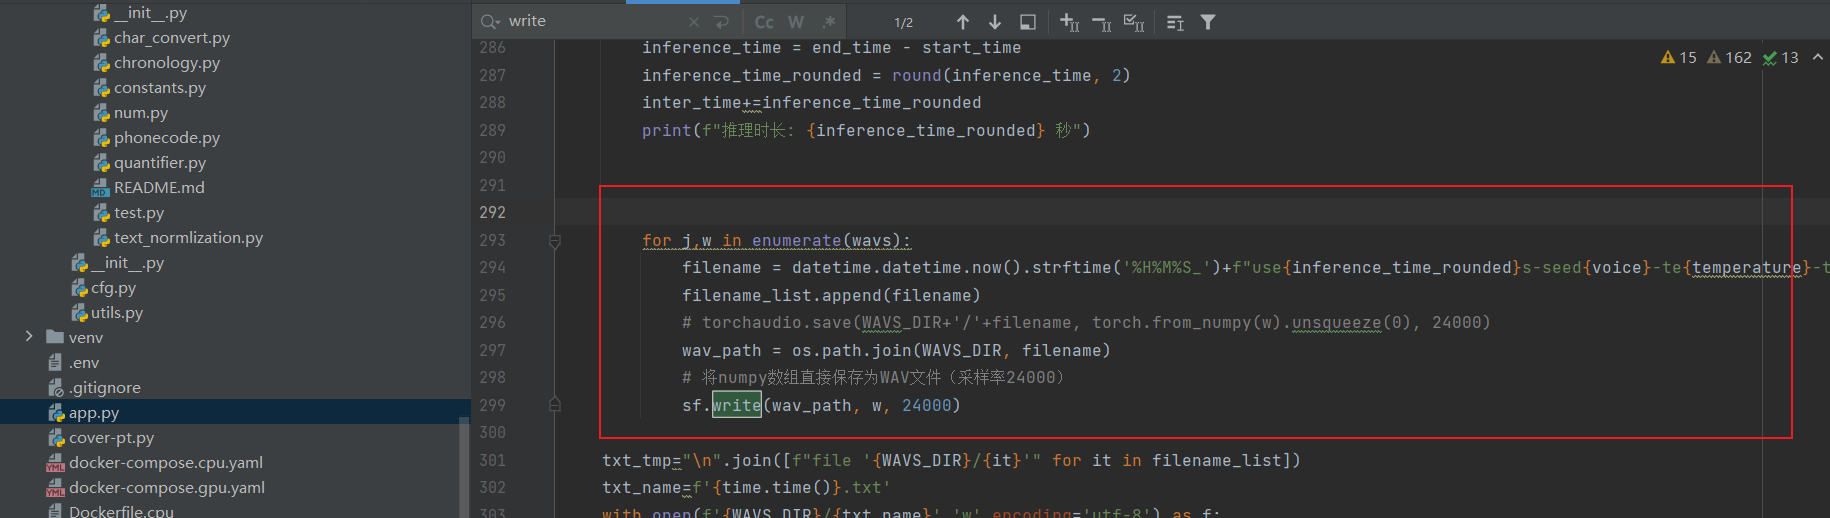The width and height of the screenshot is (1830, 518).
Task: Open cover-pt.py file
Action: [112, 438]
